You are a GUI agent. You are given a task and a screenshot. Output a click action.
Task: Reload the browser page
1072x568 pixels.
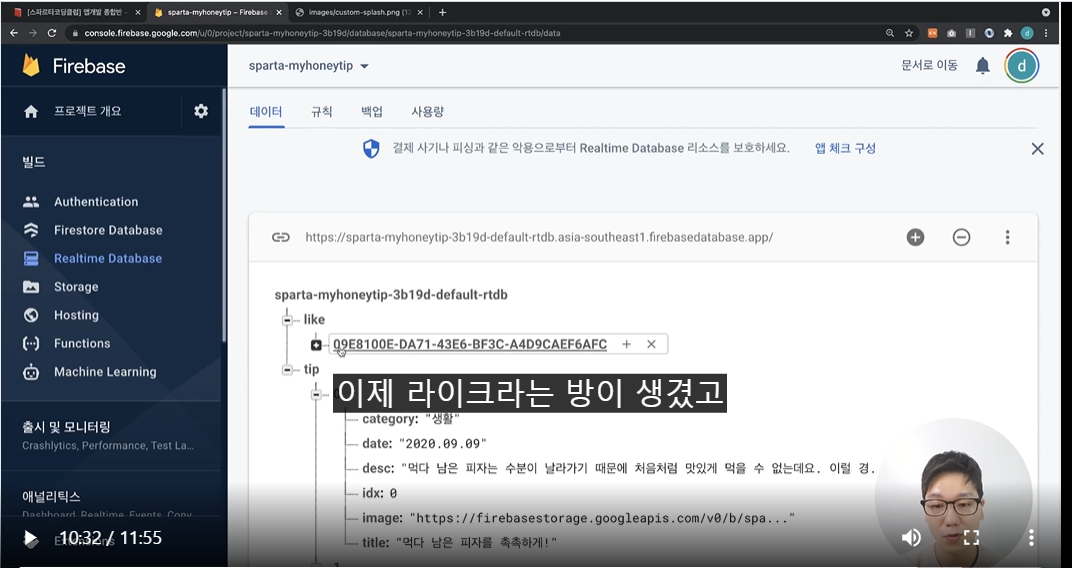pyautogui.click(x=51, y=33)
